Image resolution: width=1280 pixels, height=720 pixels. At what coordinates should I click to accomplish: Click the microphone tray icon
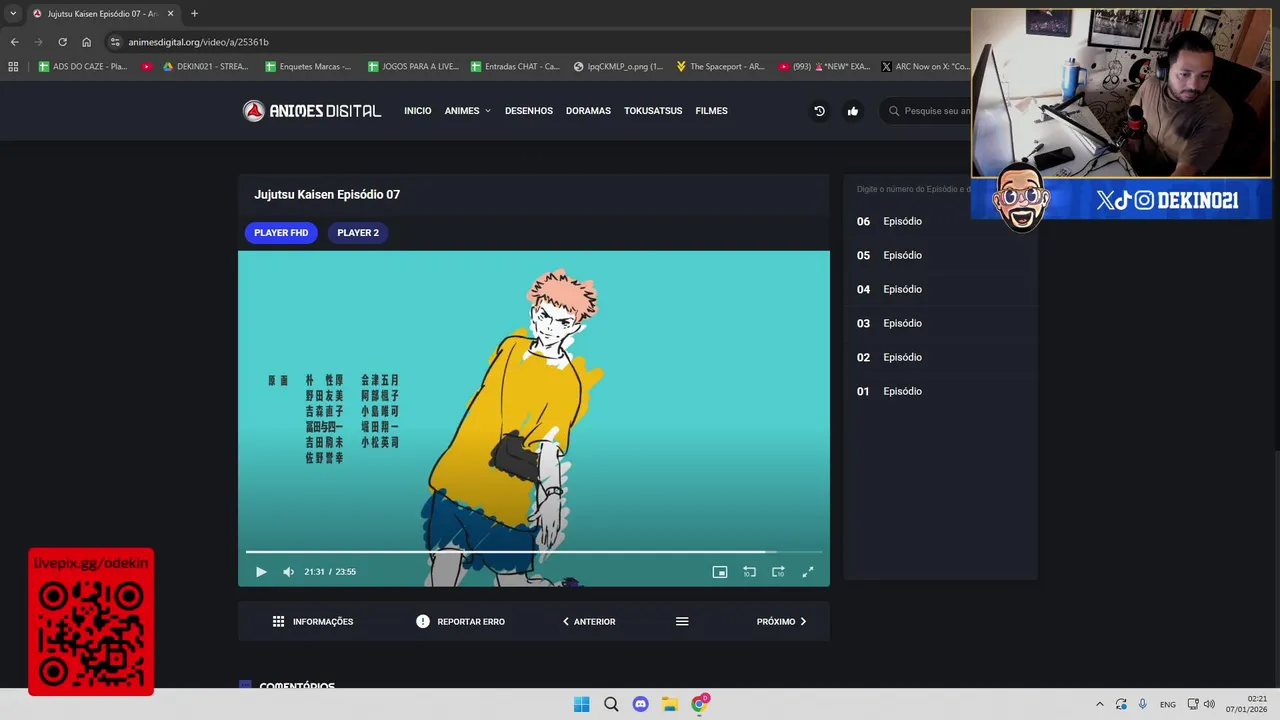1143,704
